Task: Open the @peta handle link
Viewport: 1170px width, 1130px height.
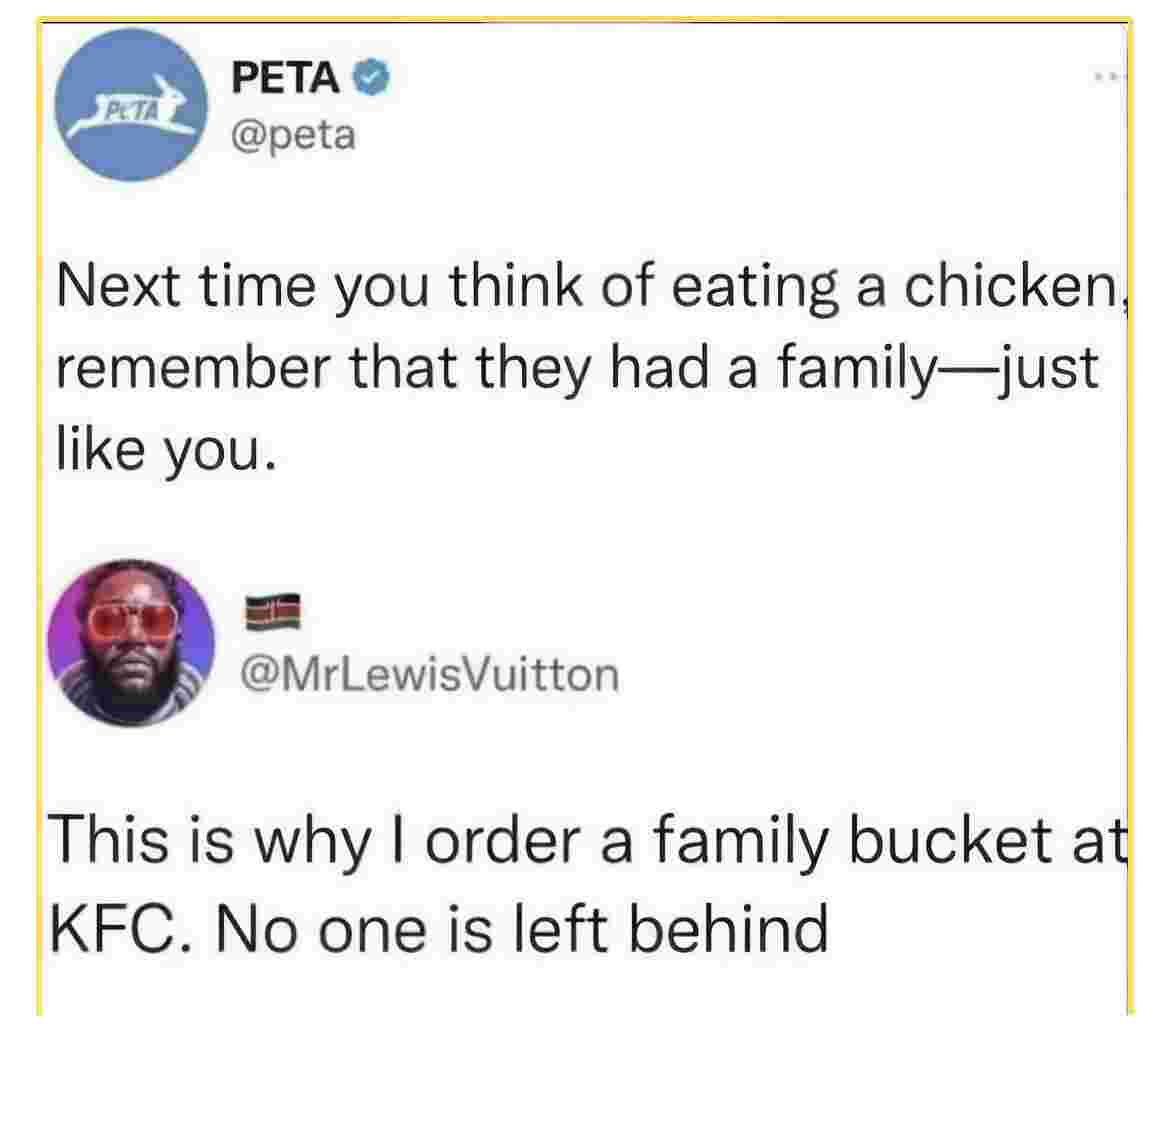Action: (x=293, y=136)
